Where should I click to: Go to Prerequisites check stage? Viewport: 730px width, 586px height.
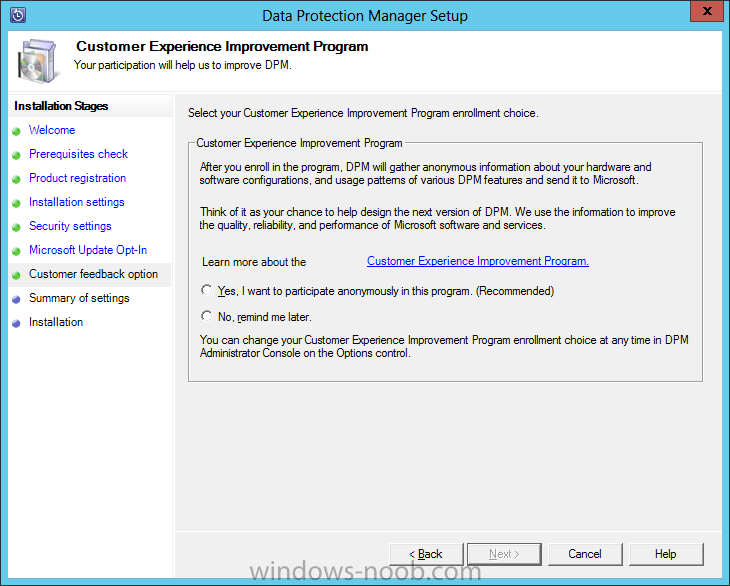78,154
